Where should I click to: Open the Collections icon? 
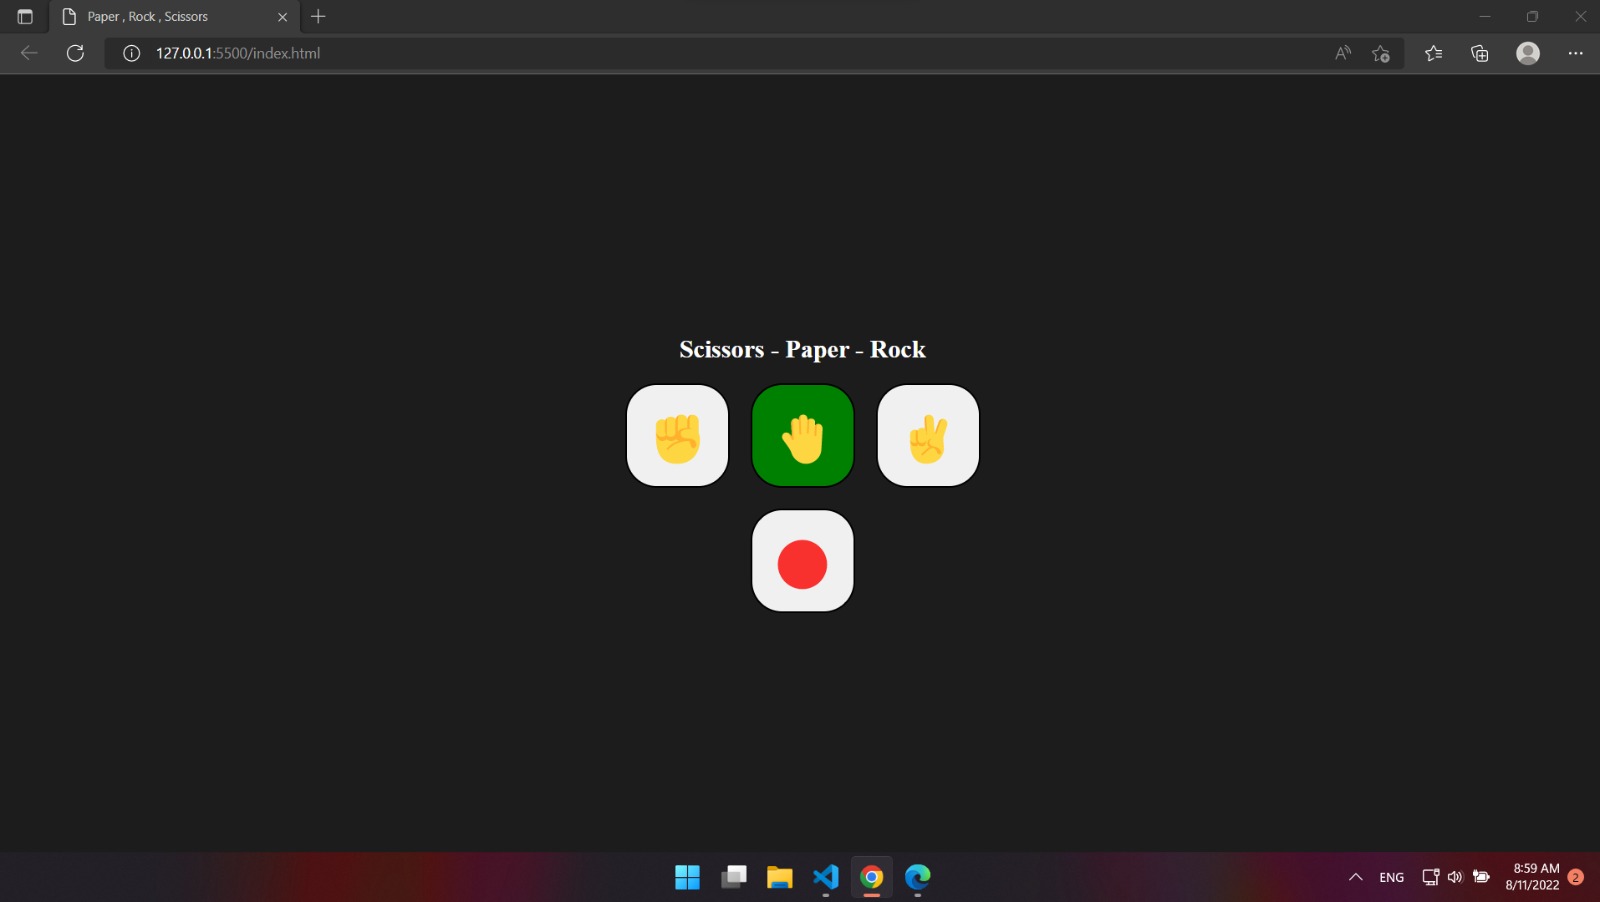pyautogui.click(x=1480, y=53)
